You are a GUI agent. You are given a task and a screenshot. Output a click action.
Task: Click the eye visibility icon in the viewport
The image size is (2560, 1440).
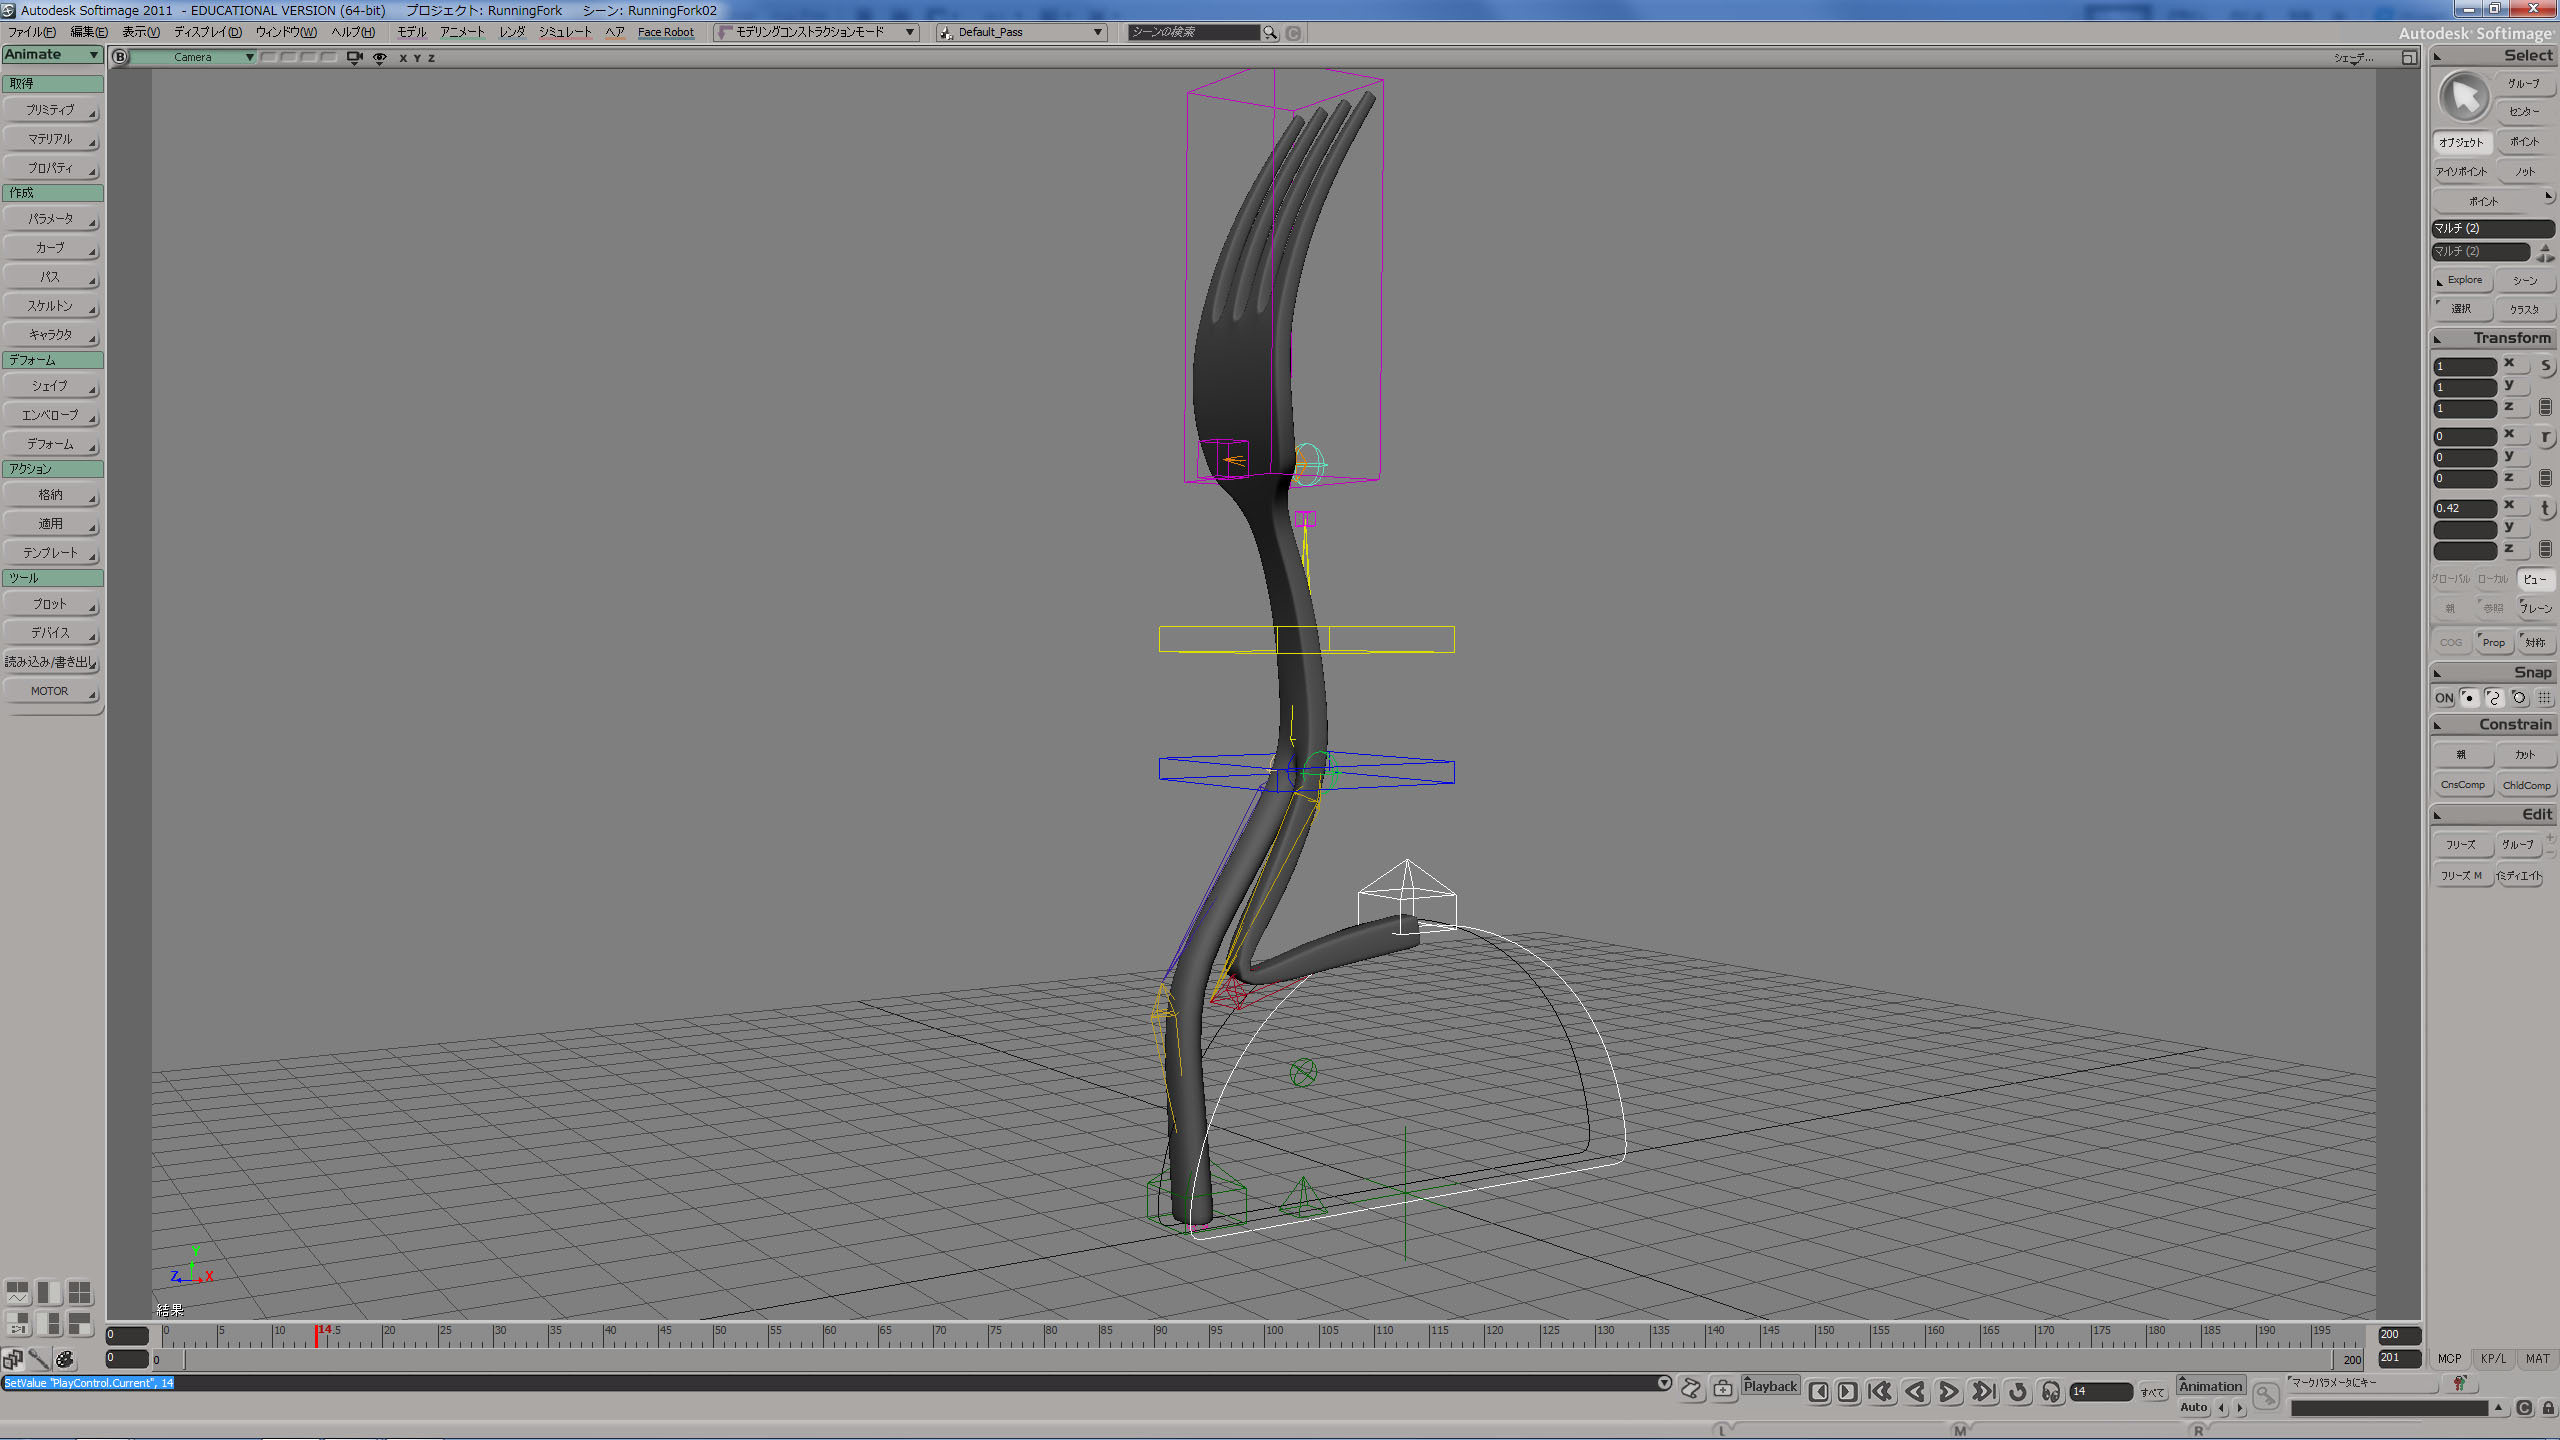tap(380, 57)
